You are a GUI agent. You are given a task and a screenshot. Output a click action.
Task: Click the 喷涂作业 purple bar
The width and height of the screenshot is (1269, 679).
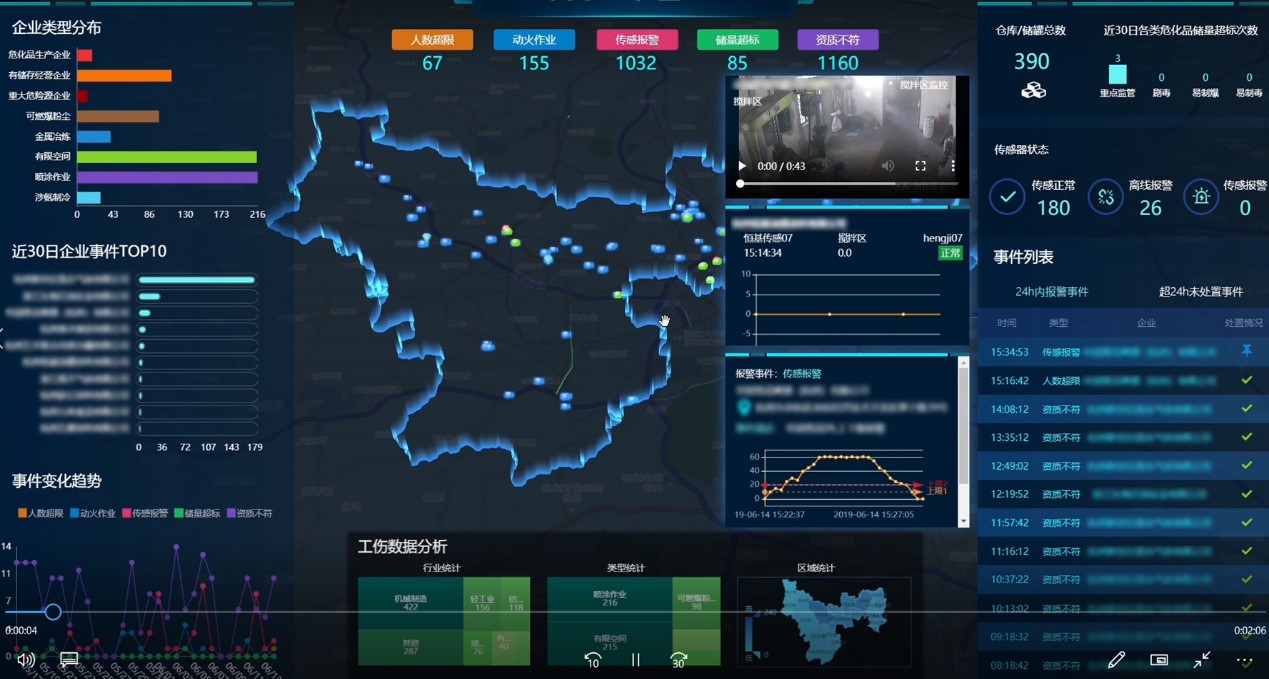167,177
